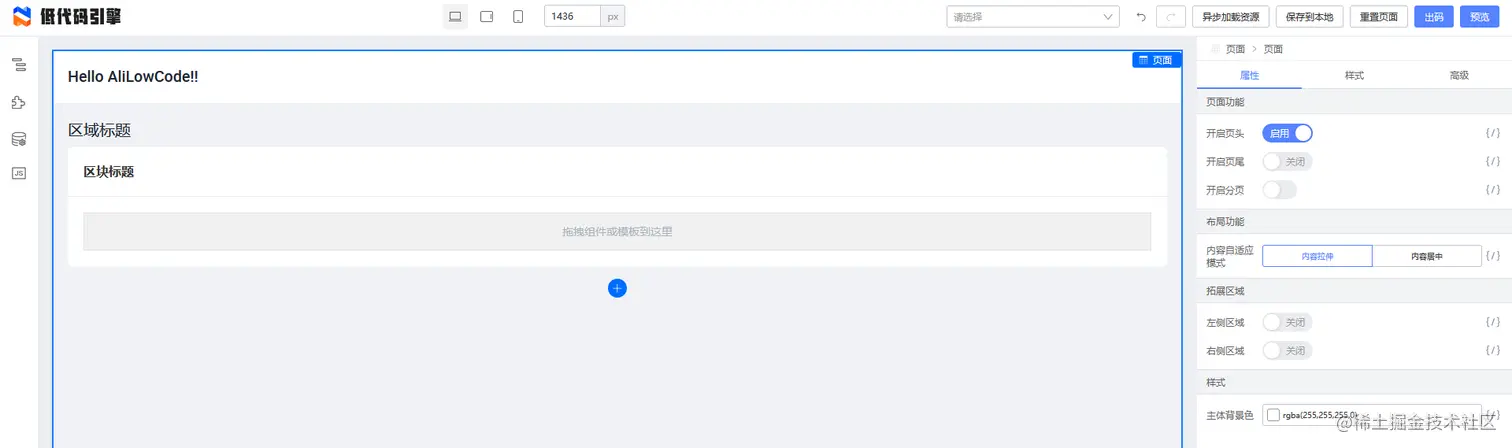Collapse the 布局功能 section header
This screenshot has width=1512, height=448.
tap(1354, 221)
